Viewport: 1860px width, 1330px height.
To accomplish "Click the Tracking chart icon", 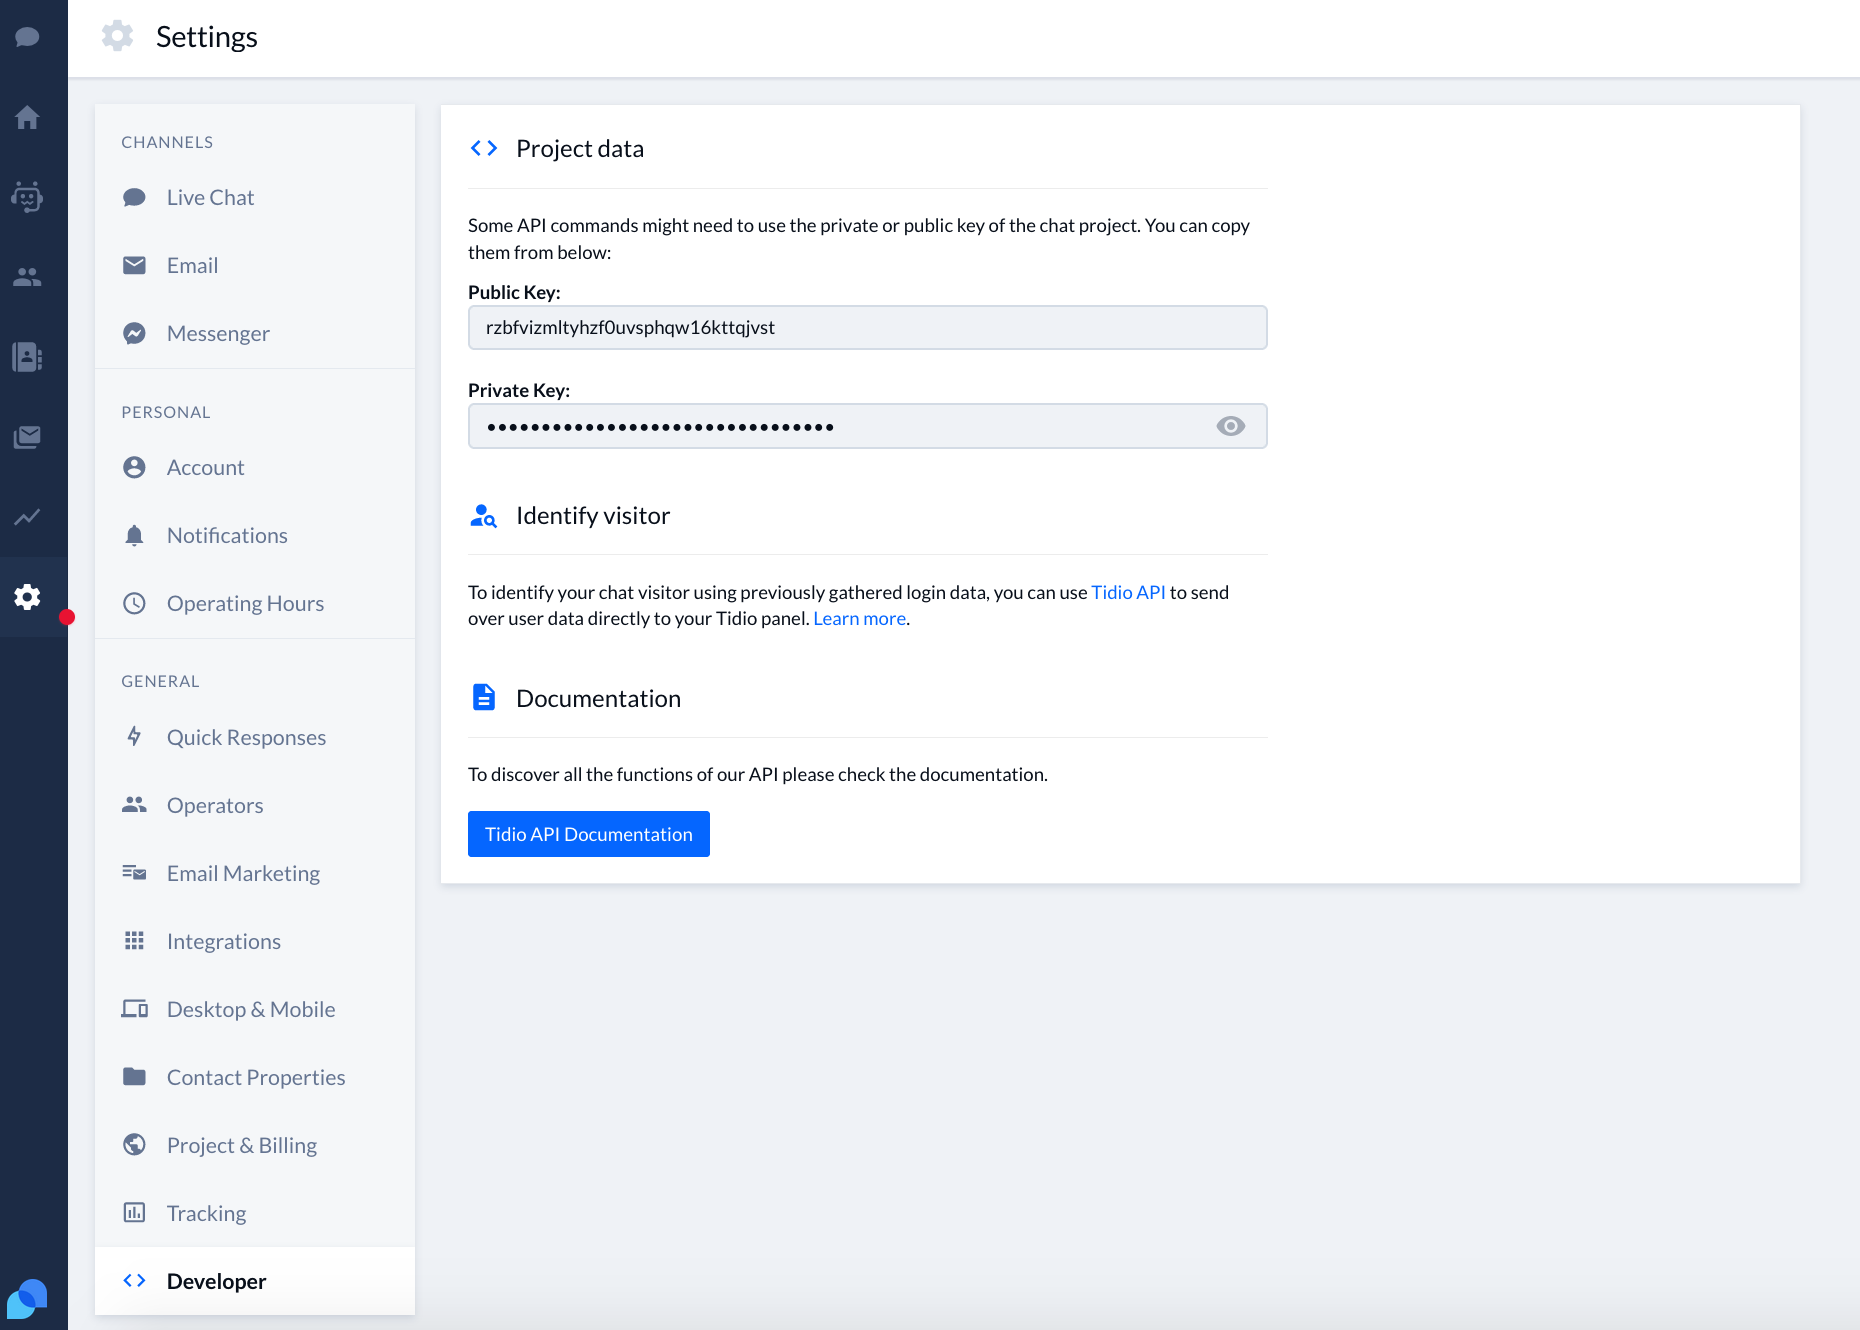I will [134, 1213].
